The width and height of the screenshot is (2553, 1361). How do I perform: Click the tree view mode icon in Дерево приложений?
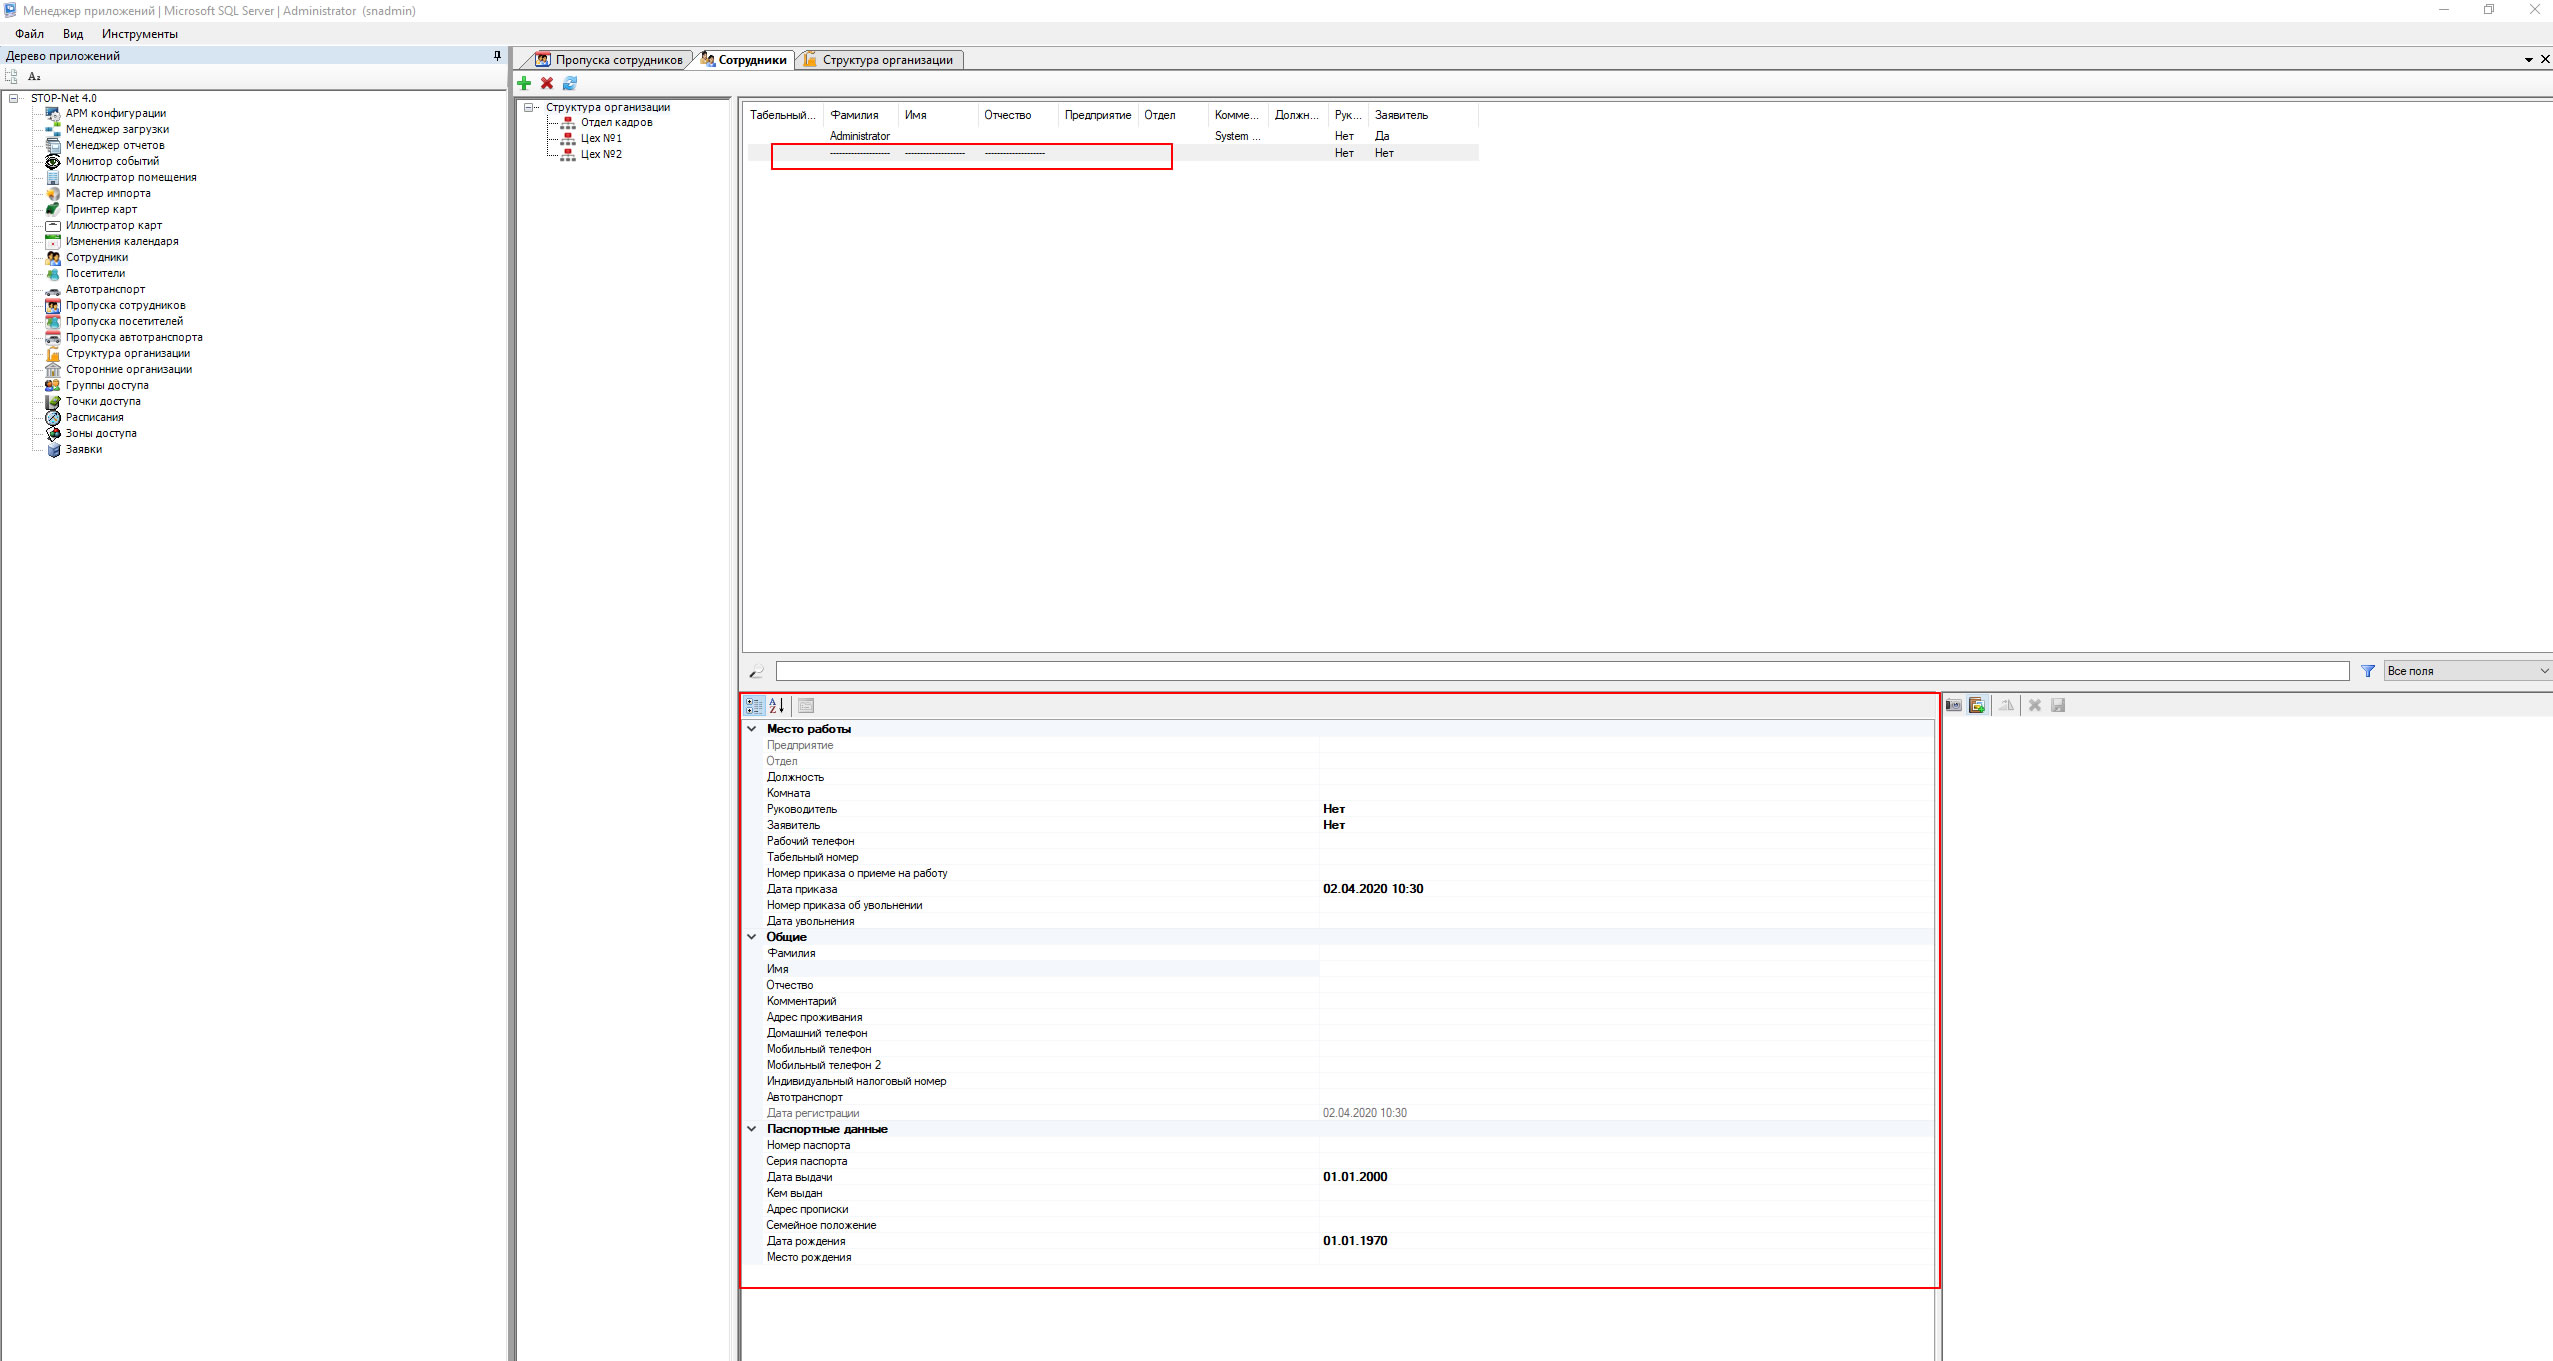pyautogui.click(x=12, y=76)
